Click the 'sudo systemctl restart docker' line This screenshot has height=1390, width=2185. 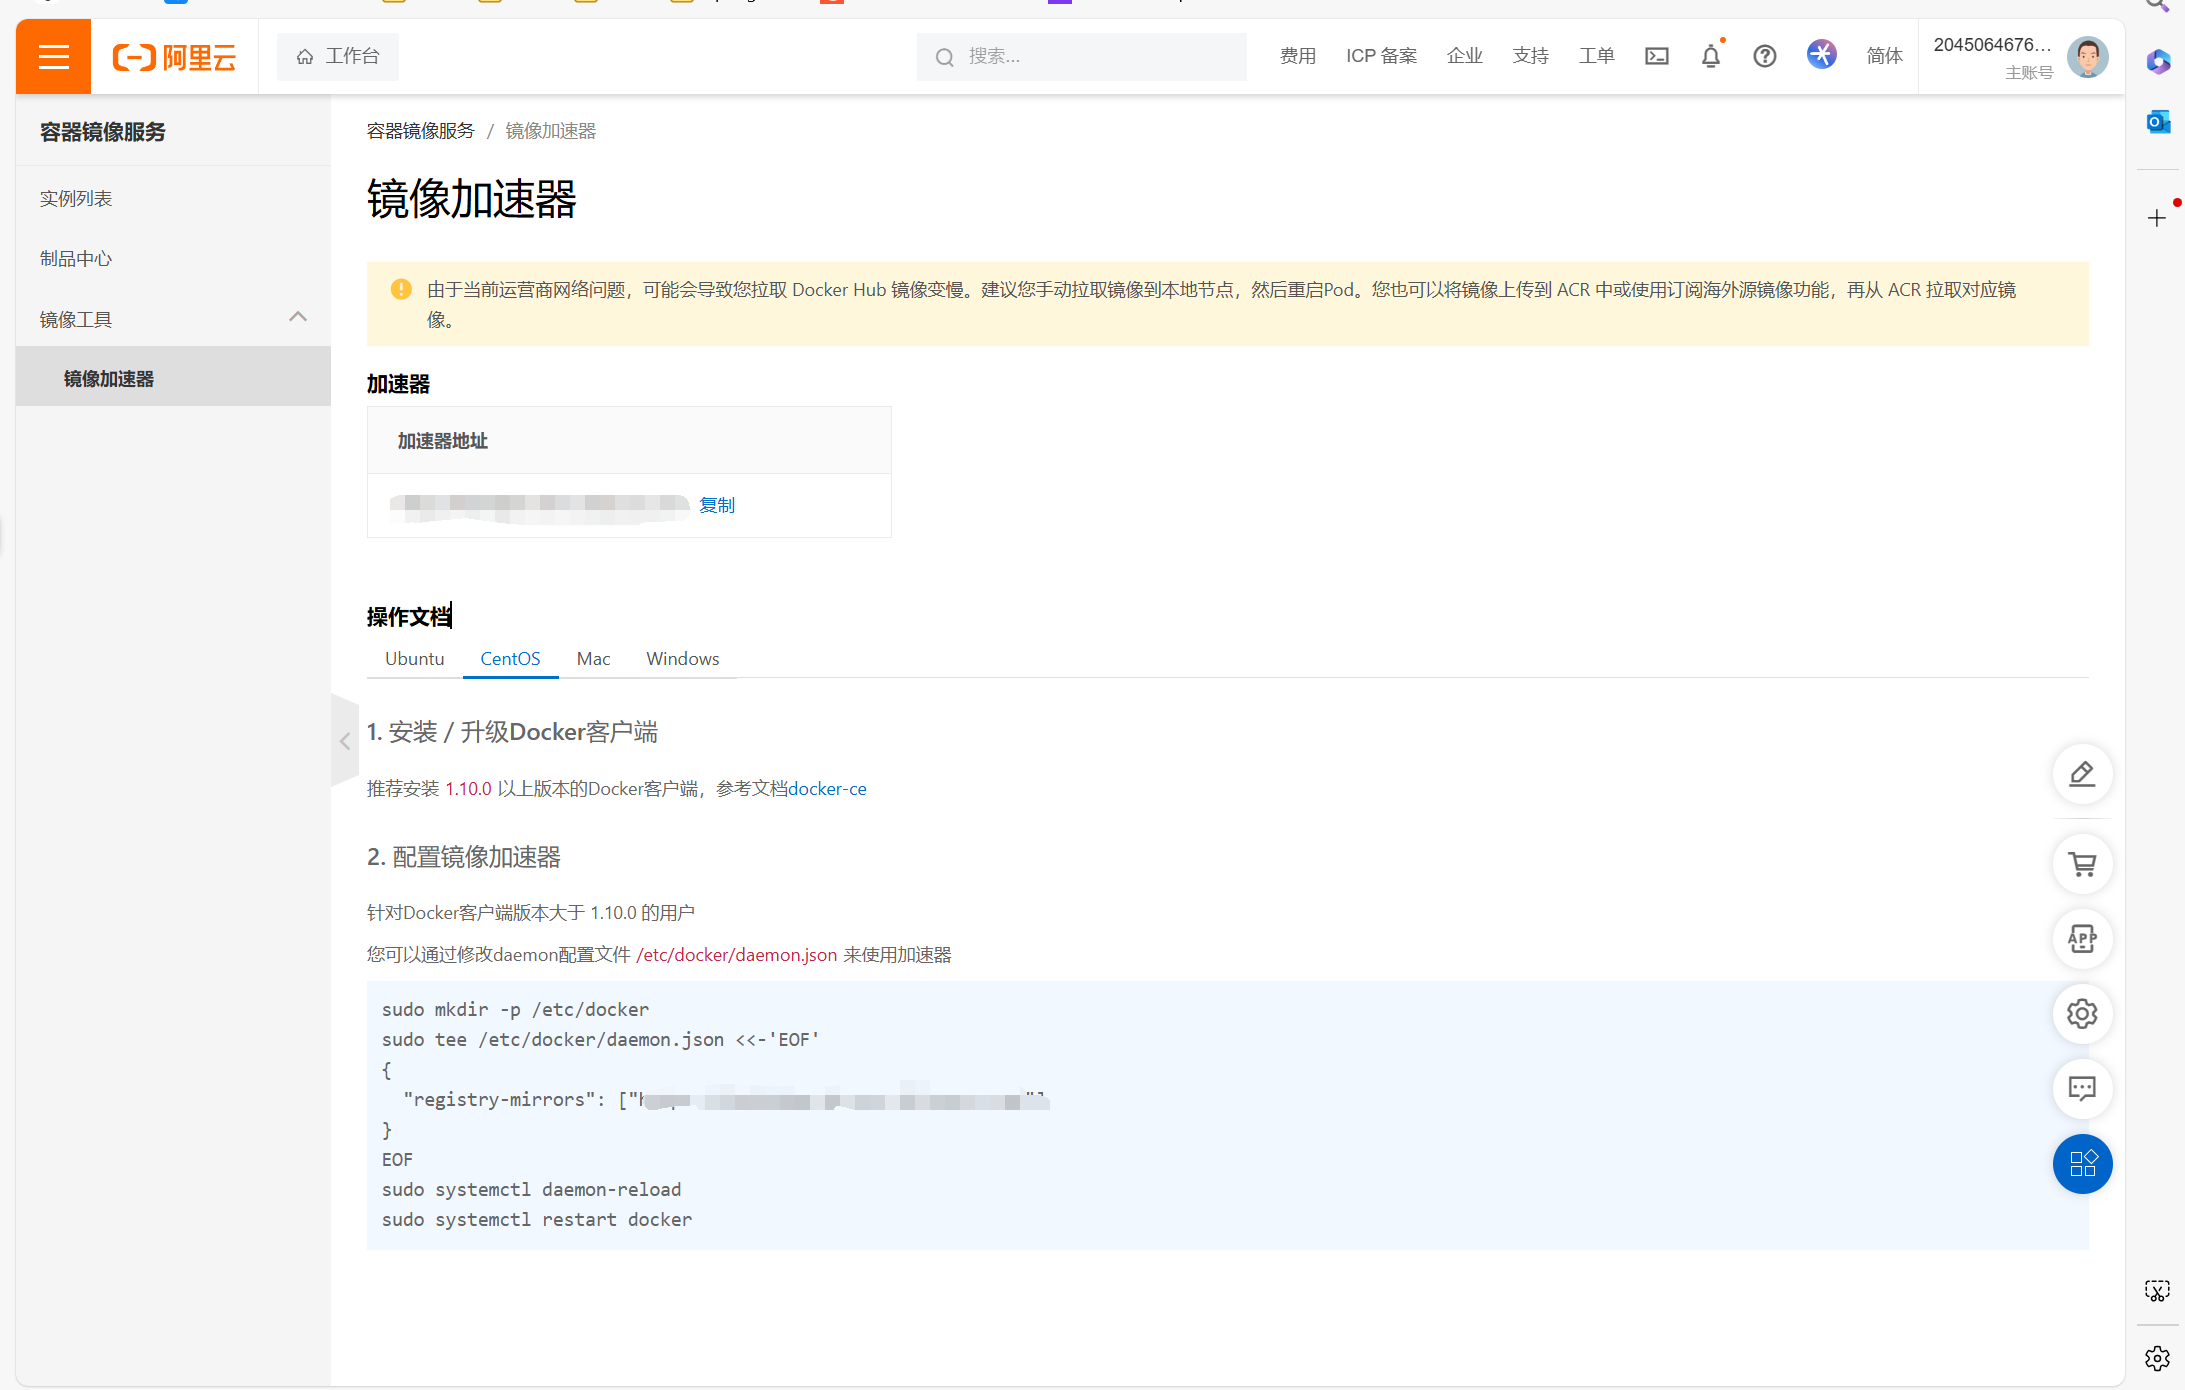point(536,1220)
